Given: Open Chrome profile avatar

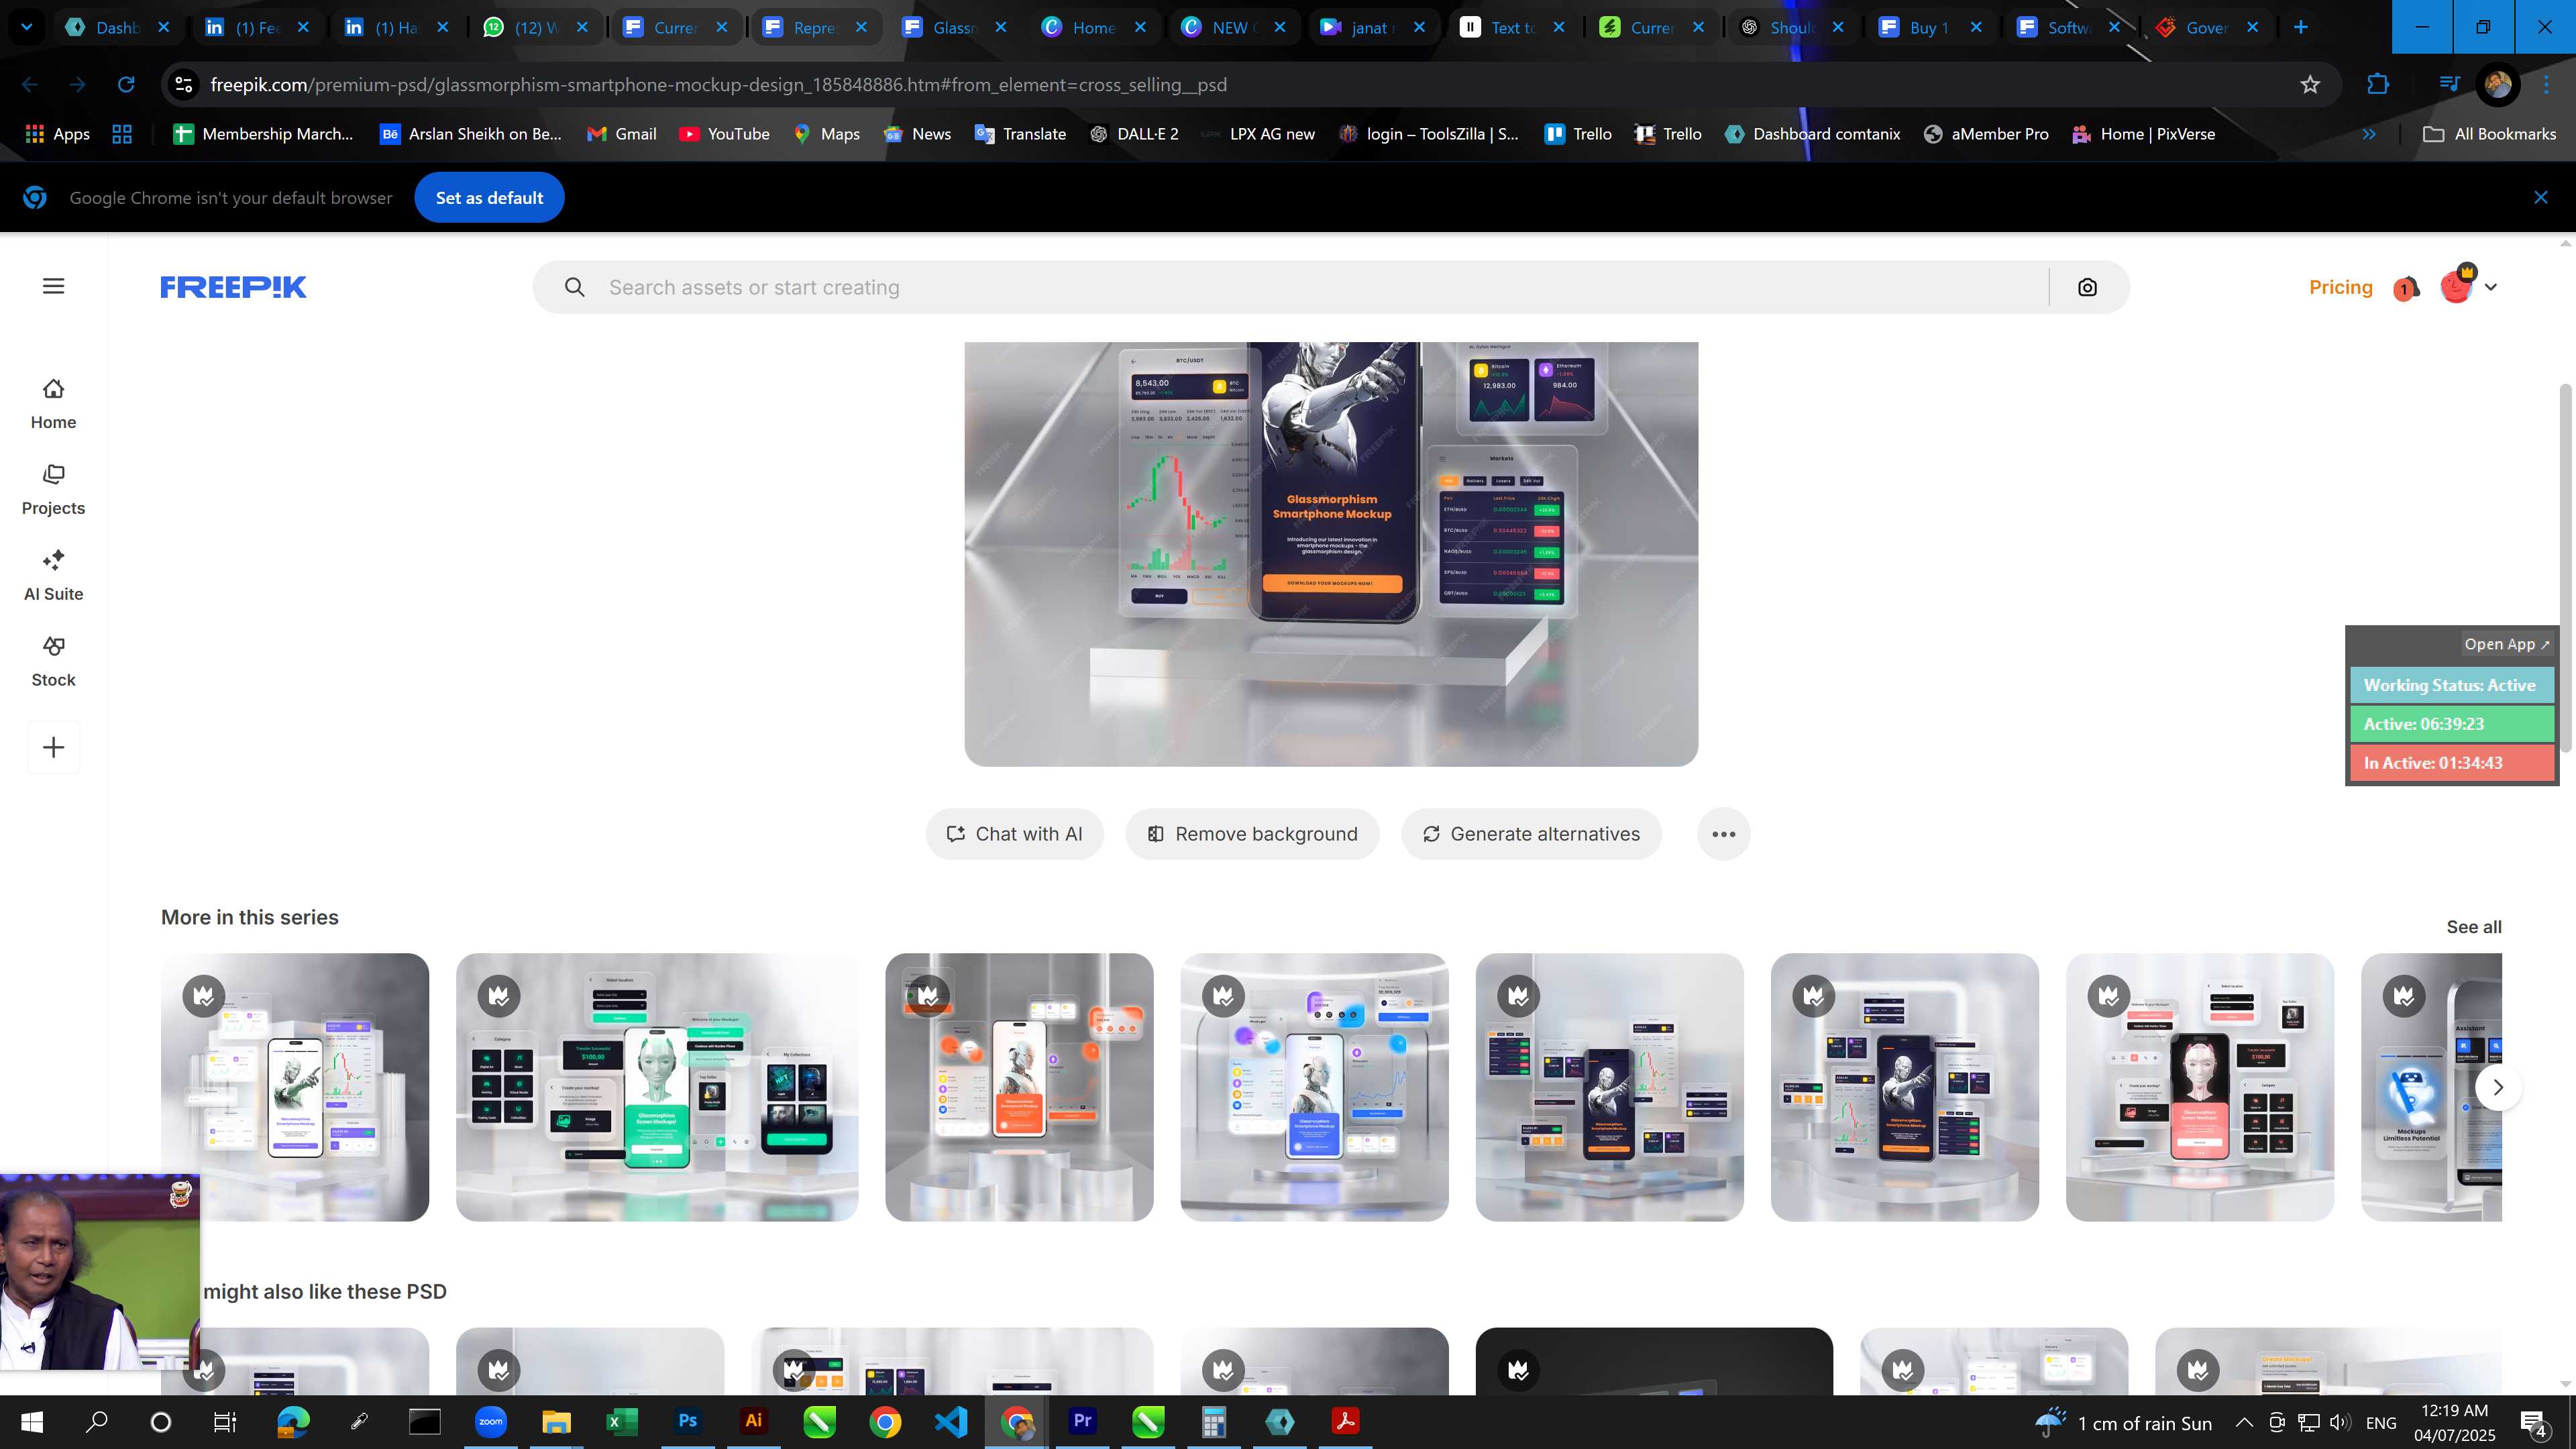Looking at the screenshot, I should pyautogui.click(x=2497, y=85).
